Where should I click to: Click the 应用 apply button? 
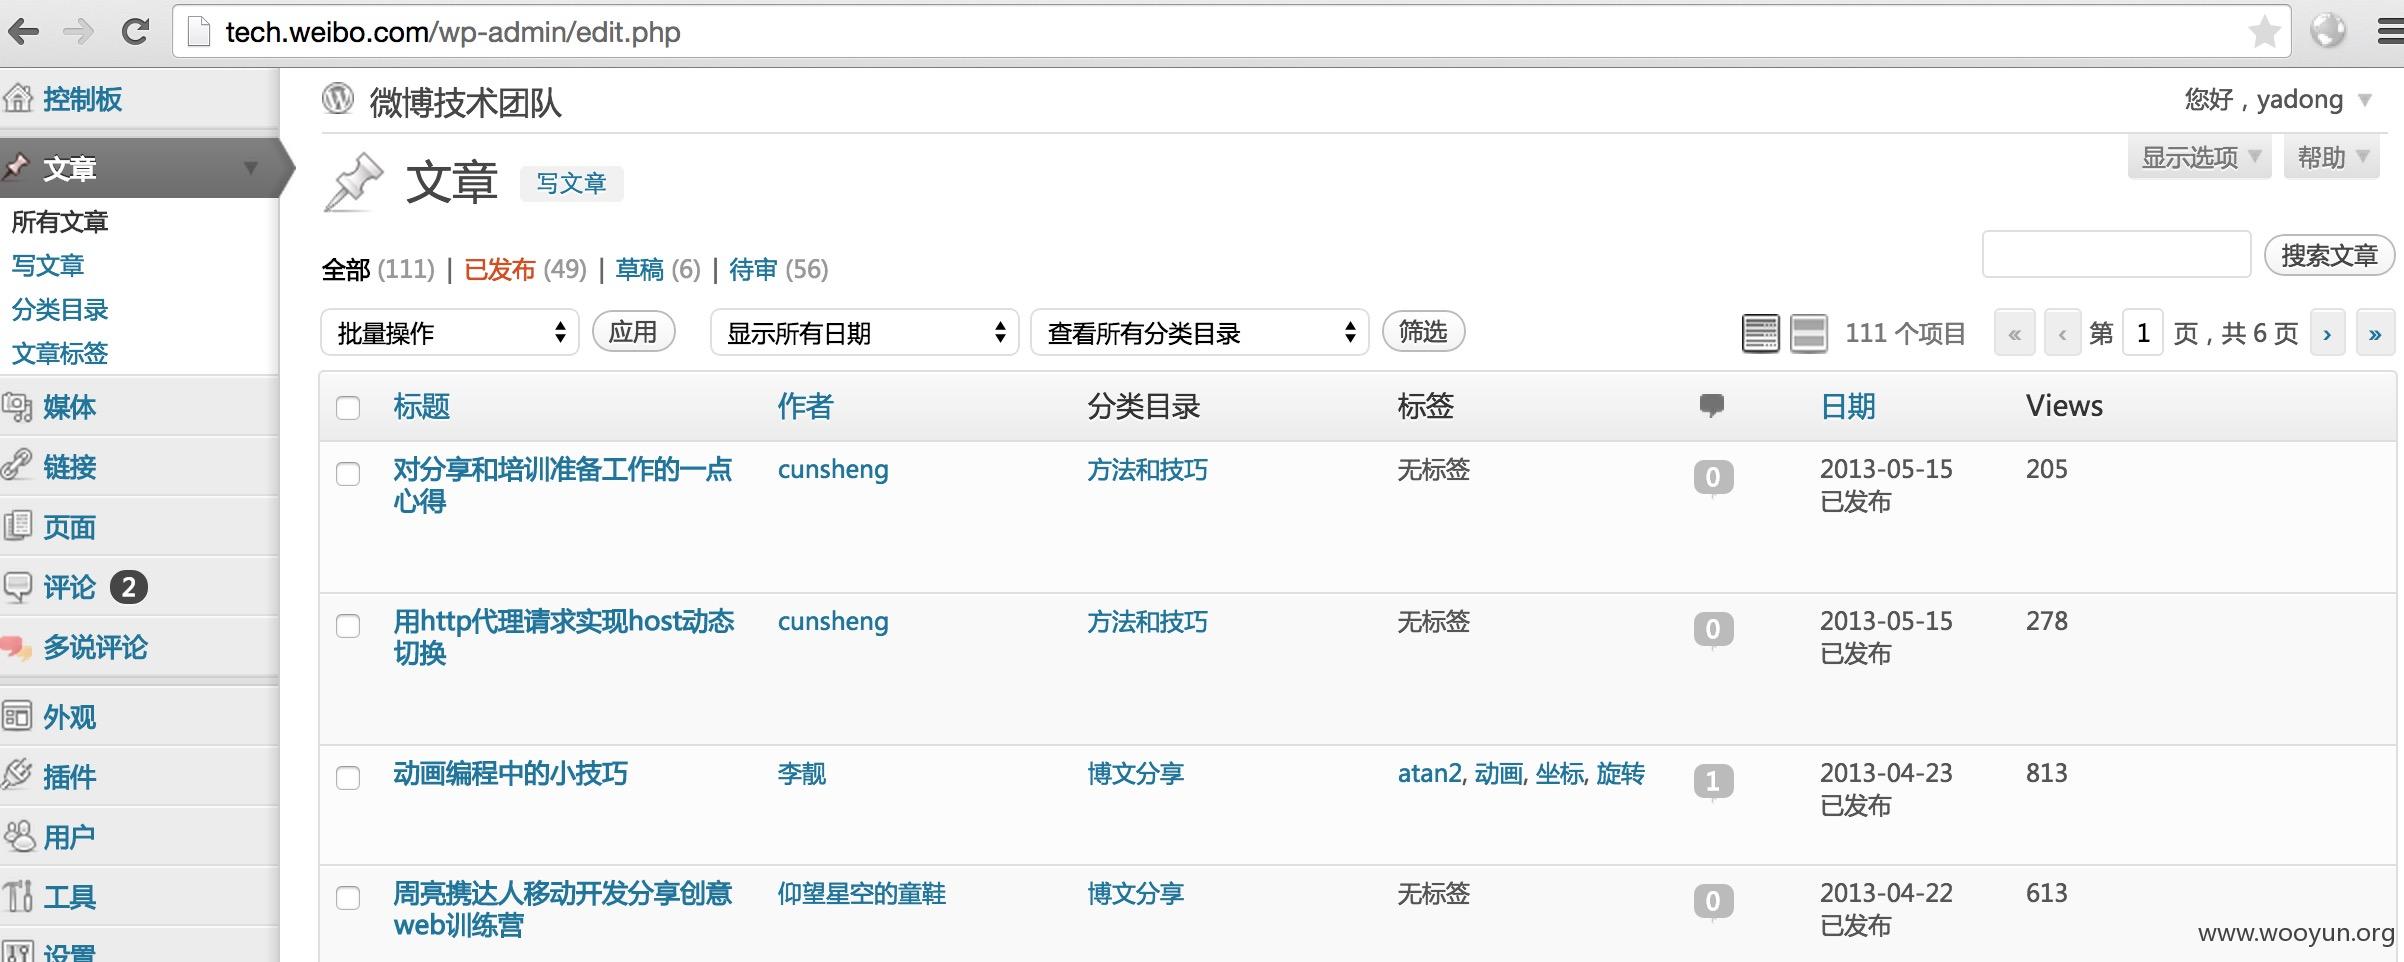(x=633, y=331)
